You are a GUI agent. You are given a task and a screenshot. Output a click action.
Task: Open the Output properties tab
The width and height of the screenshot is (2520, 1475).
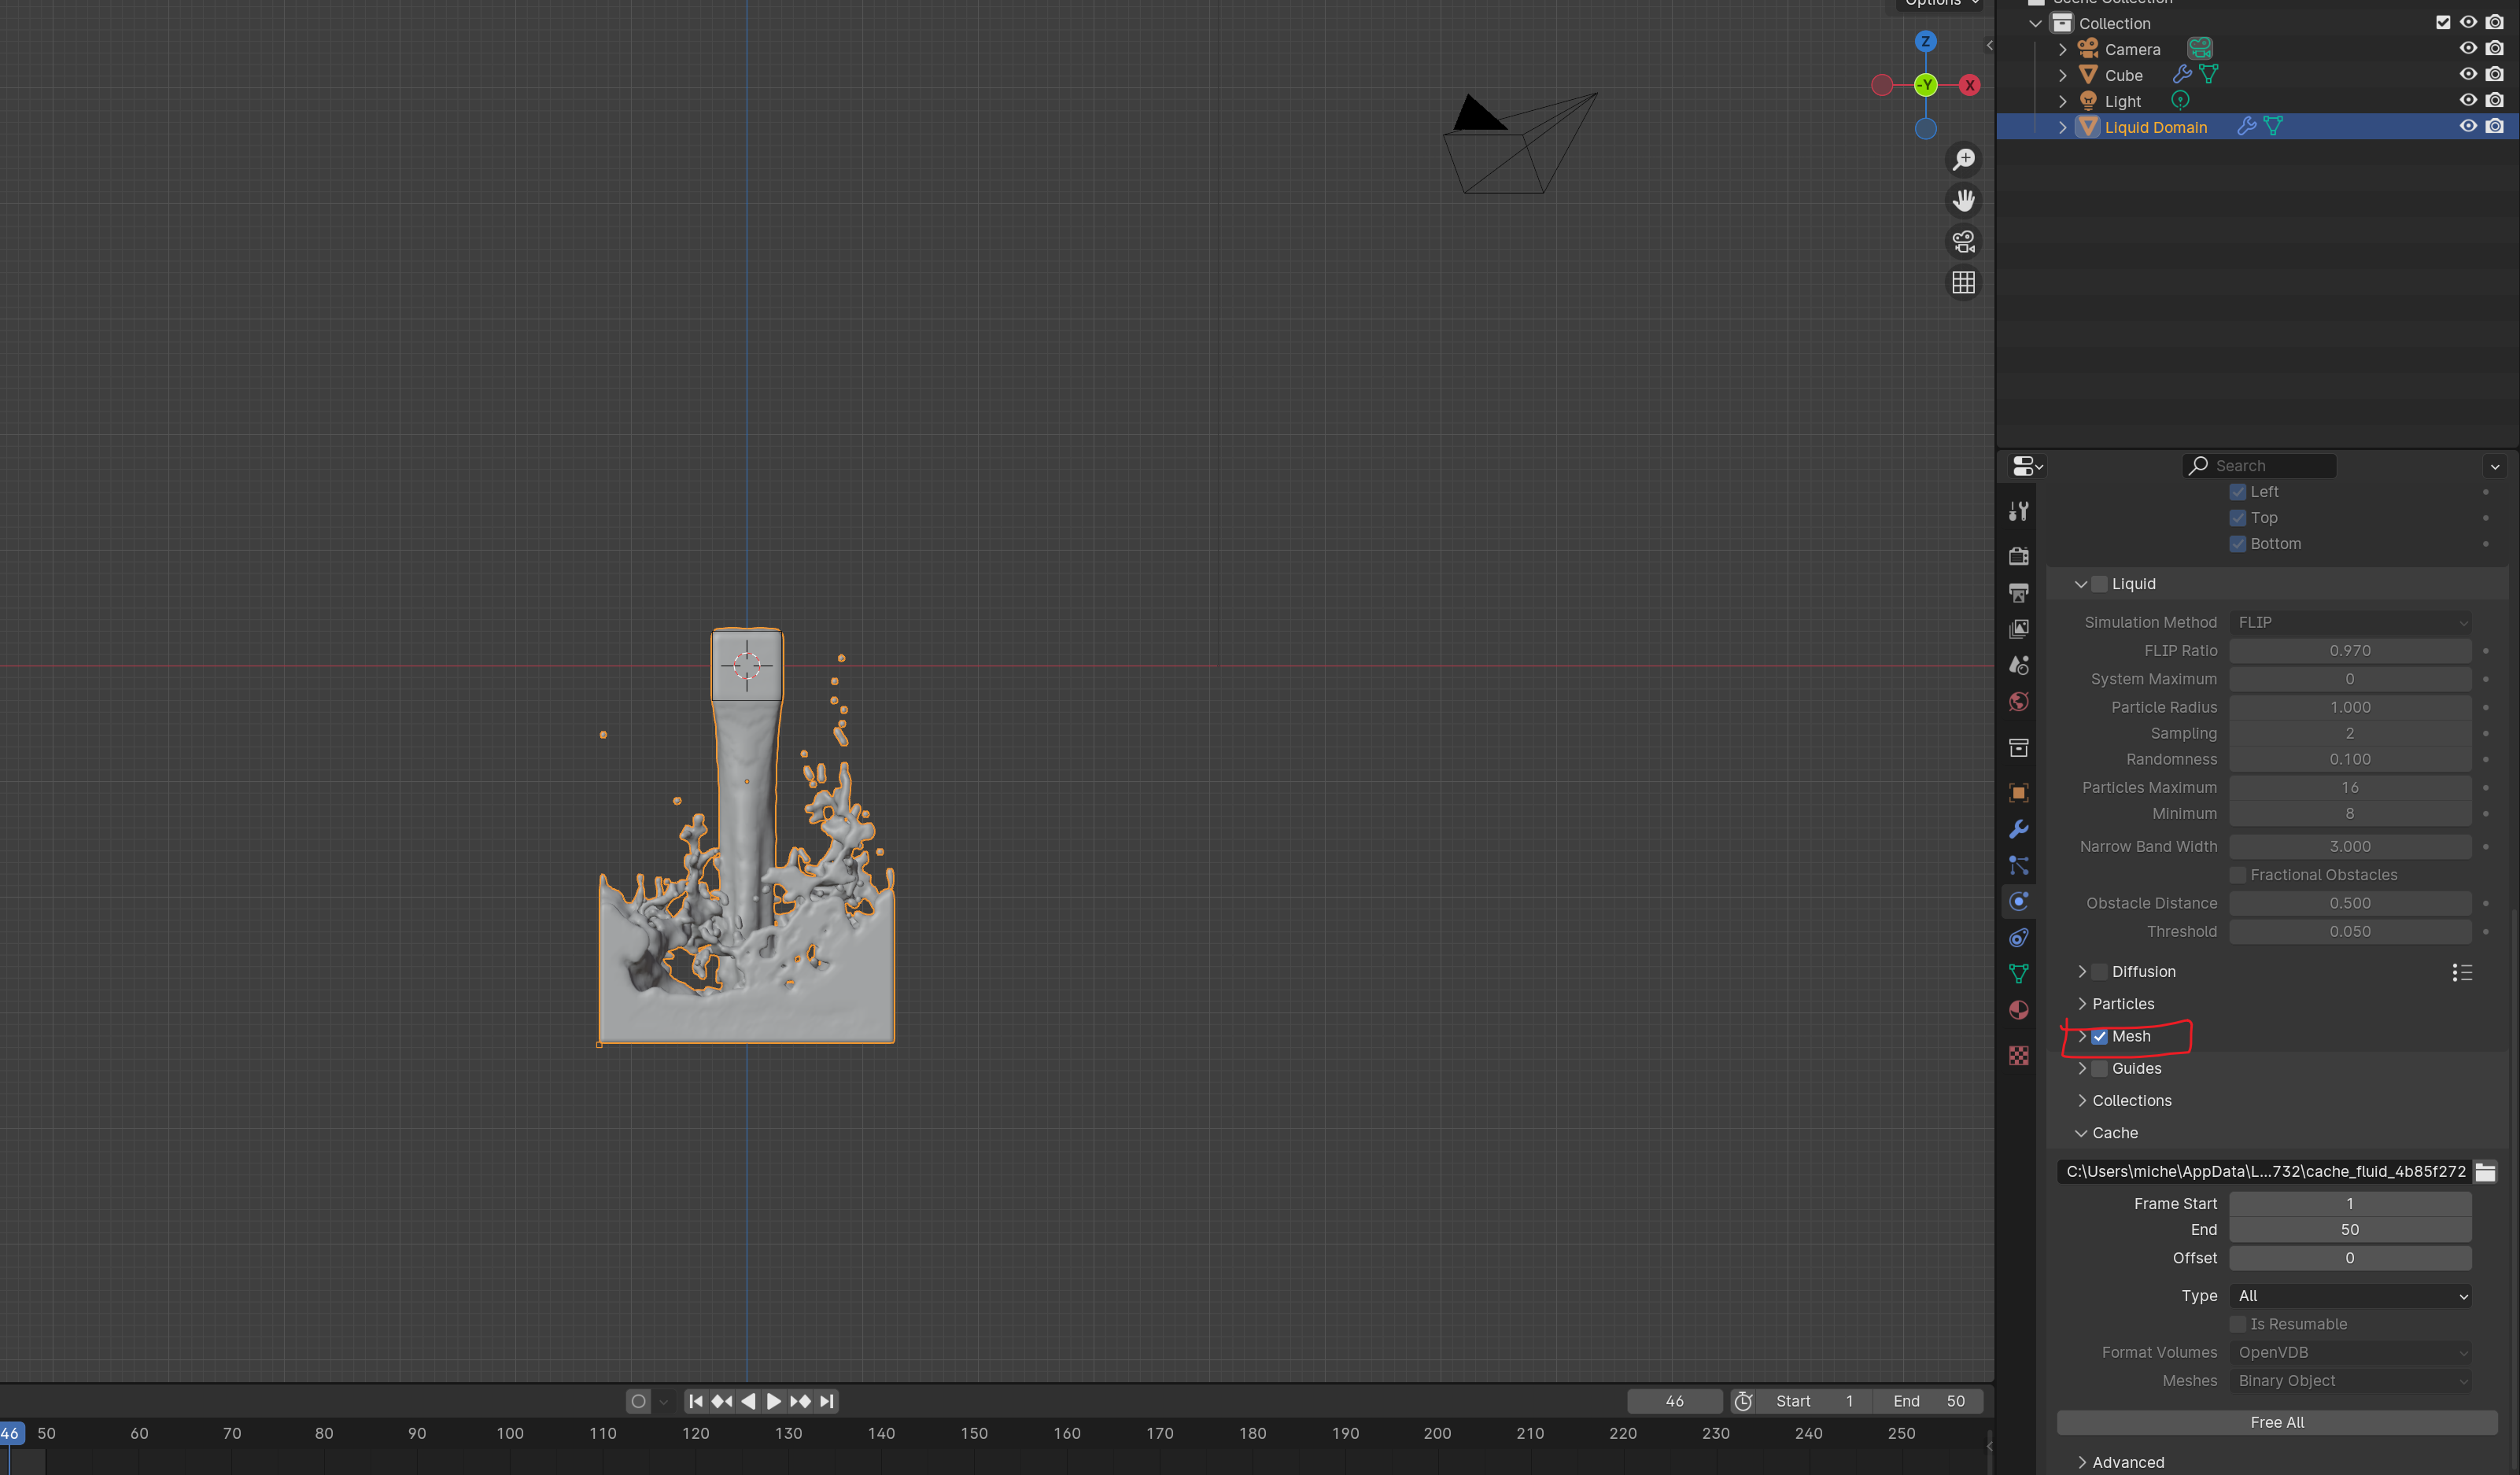(2018, 592)
